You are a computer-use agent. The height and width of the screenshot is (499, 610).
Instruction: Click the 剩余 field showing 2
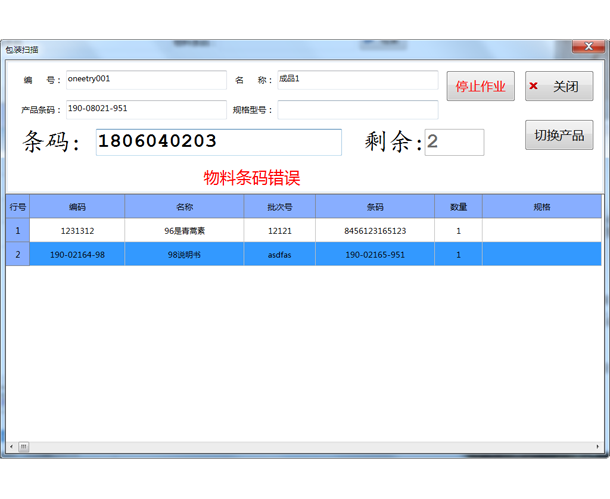click(454, 142)
